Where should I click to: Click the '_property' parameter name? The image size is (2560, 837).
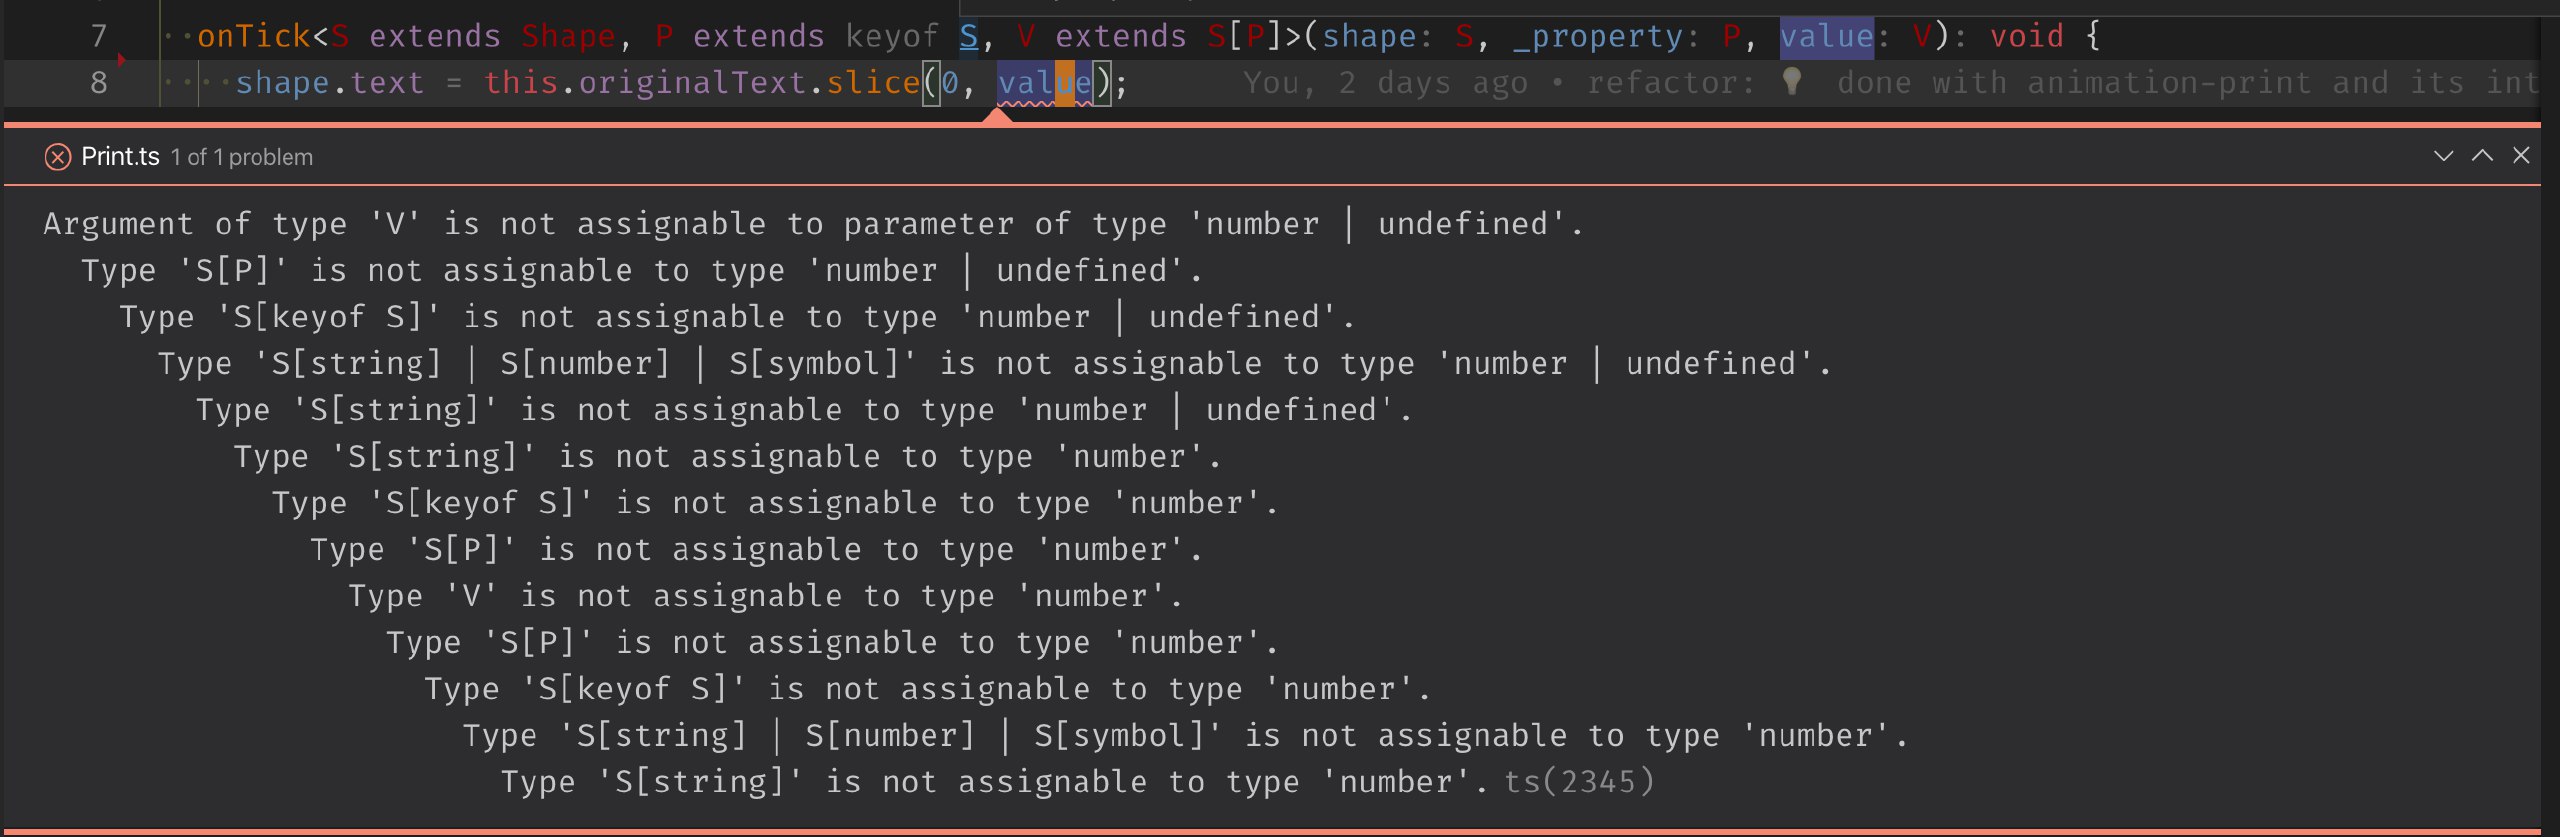1598,36
